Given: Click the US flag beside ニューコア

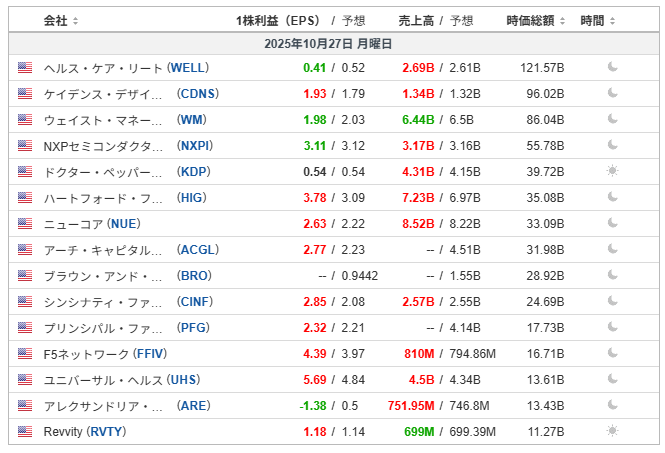Looking at the screenshot, I should point(25,223).
